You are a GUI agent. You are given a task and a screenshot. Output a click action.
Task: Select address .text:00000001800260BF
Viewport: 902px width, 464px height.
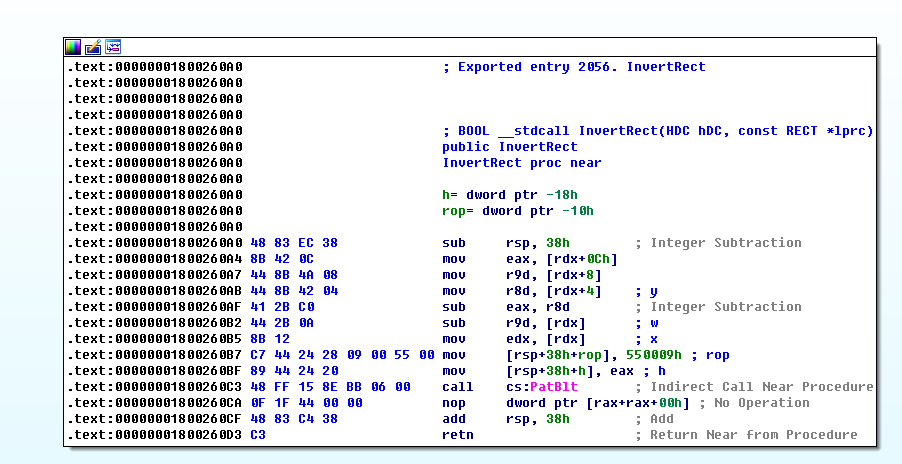tap(155, 371)
